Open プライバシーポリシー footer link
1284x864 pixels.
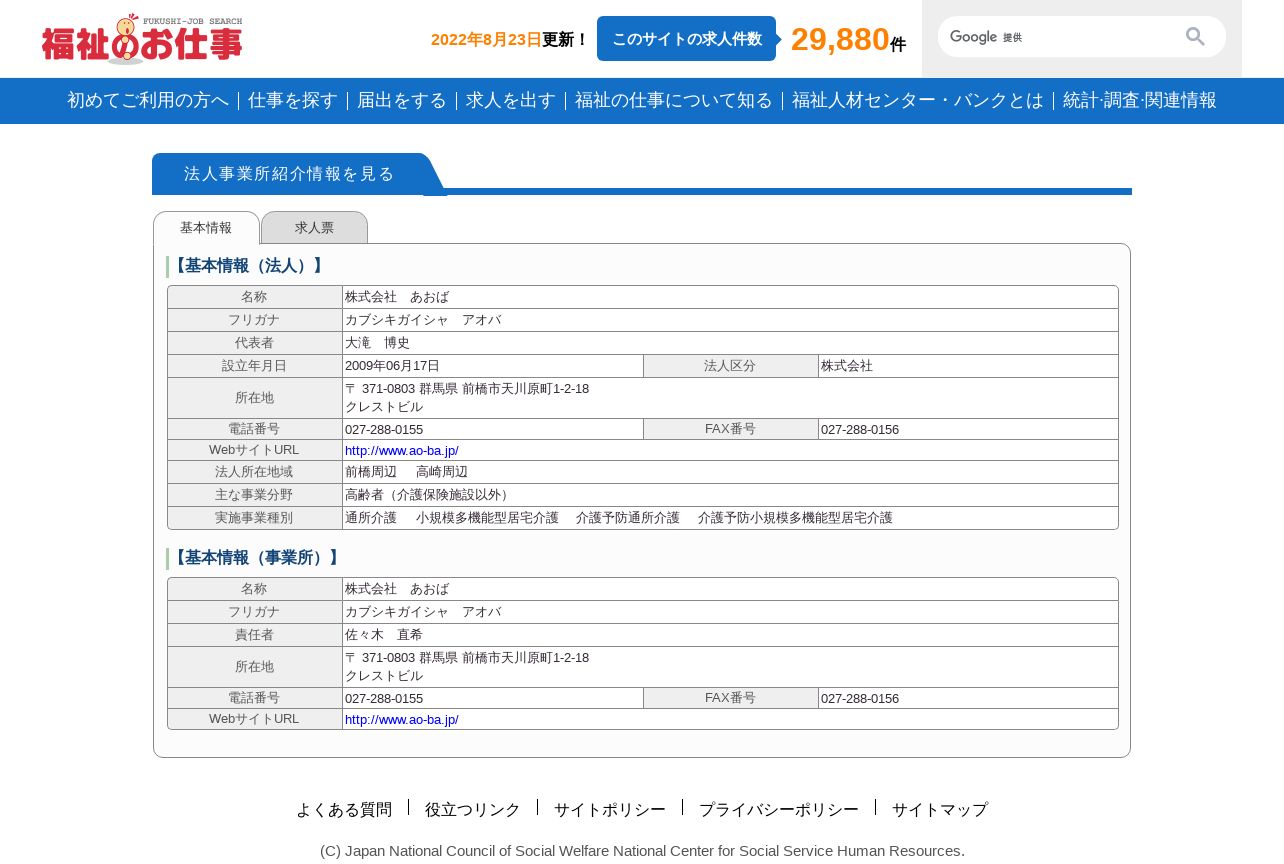(x=779, y=810)
